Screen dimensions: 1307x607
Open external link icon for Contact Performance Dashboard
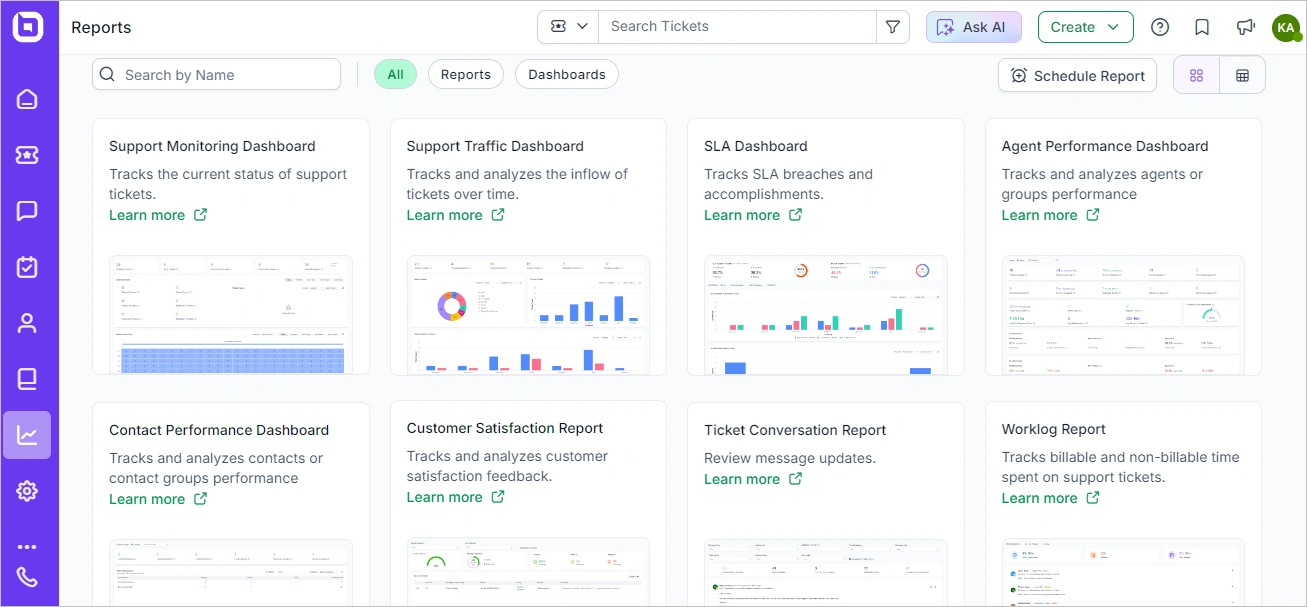click(200, 498)
